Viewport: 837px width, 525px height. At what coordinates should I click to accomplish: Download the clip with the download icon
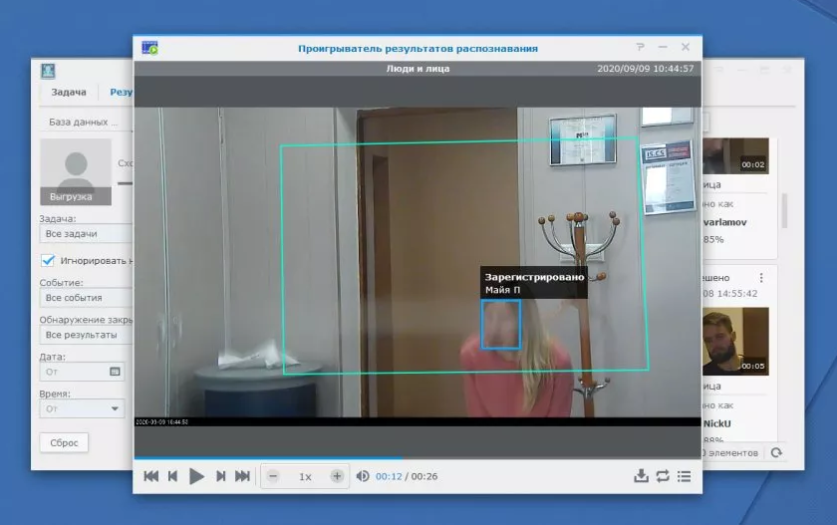(641, 476)
